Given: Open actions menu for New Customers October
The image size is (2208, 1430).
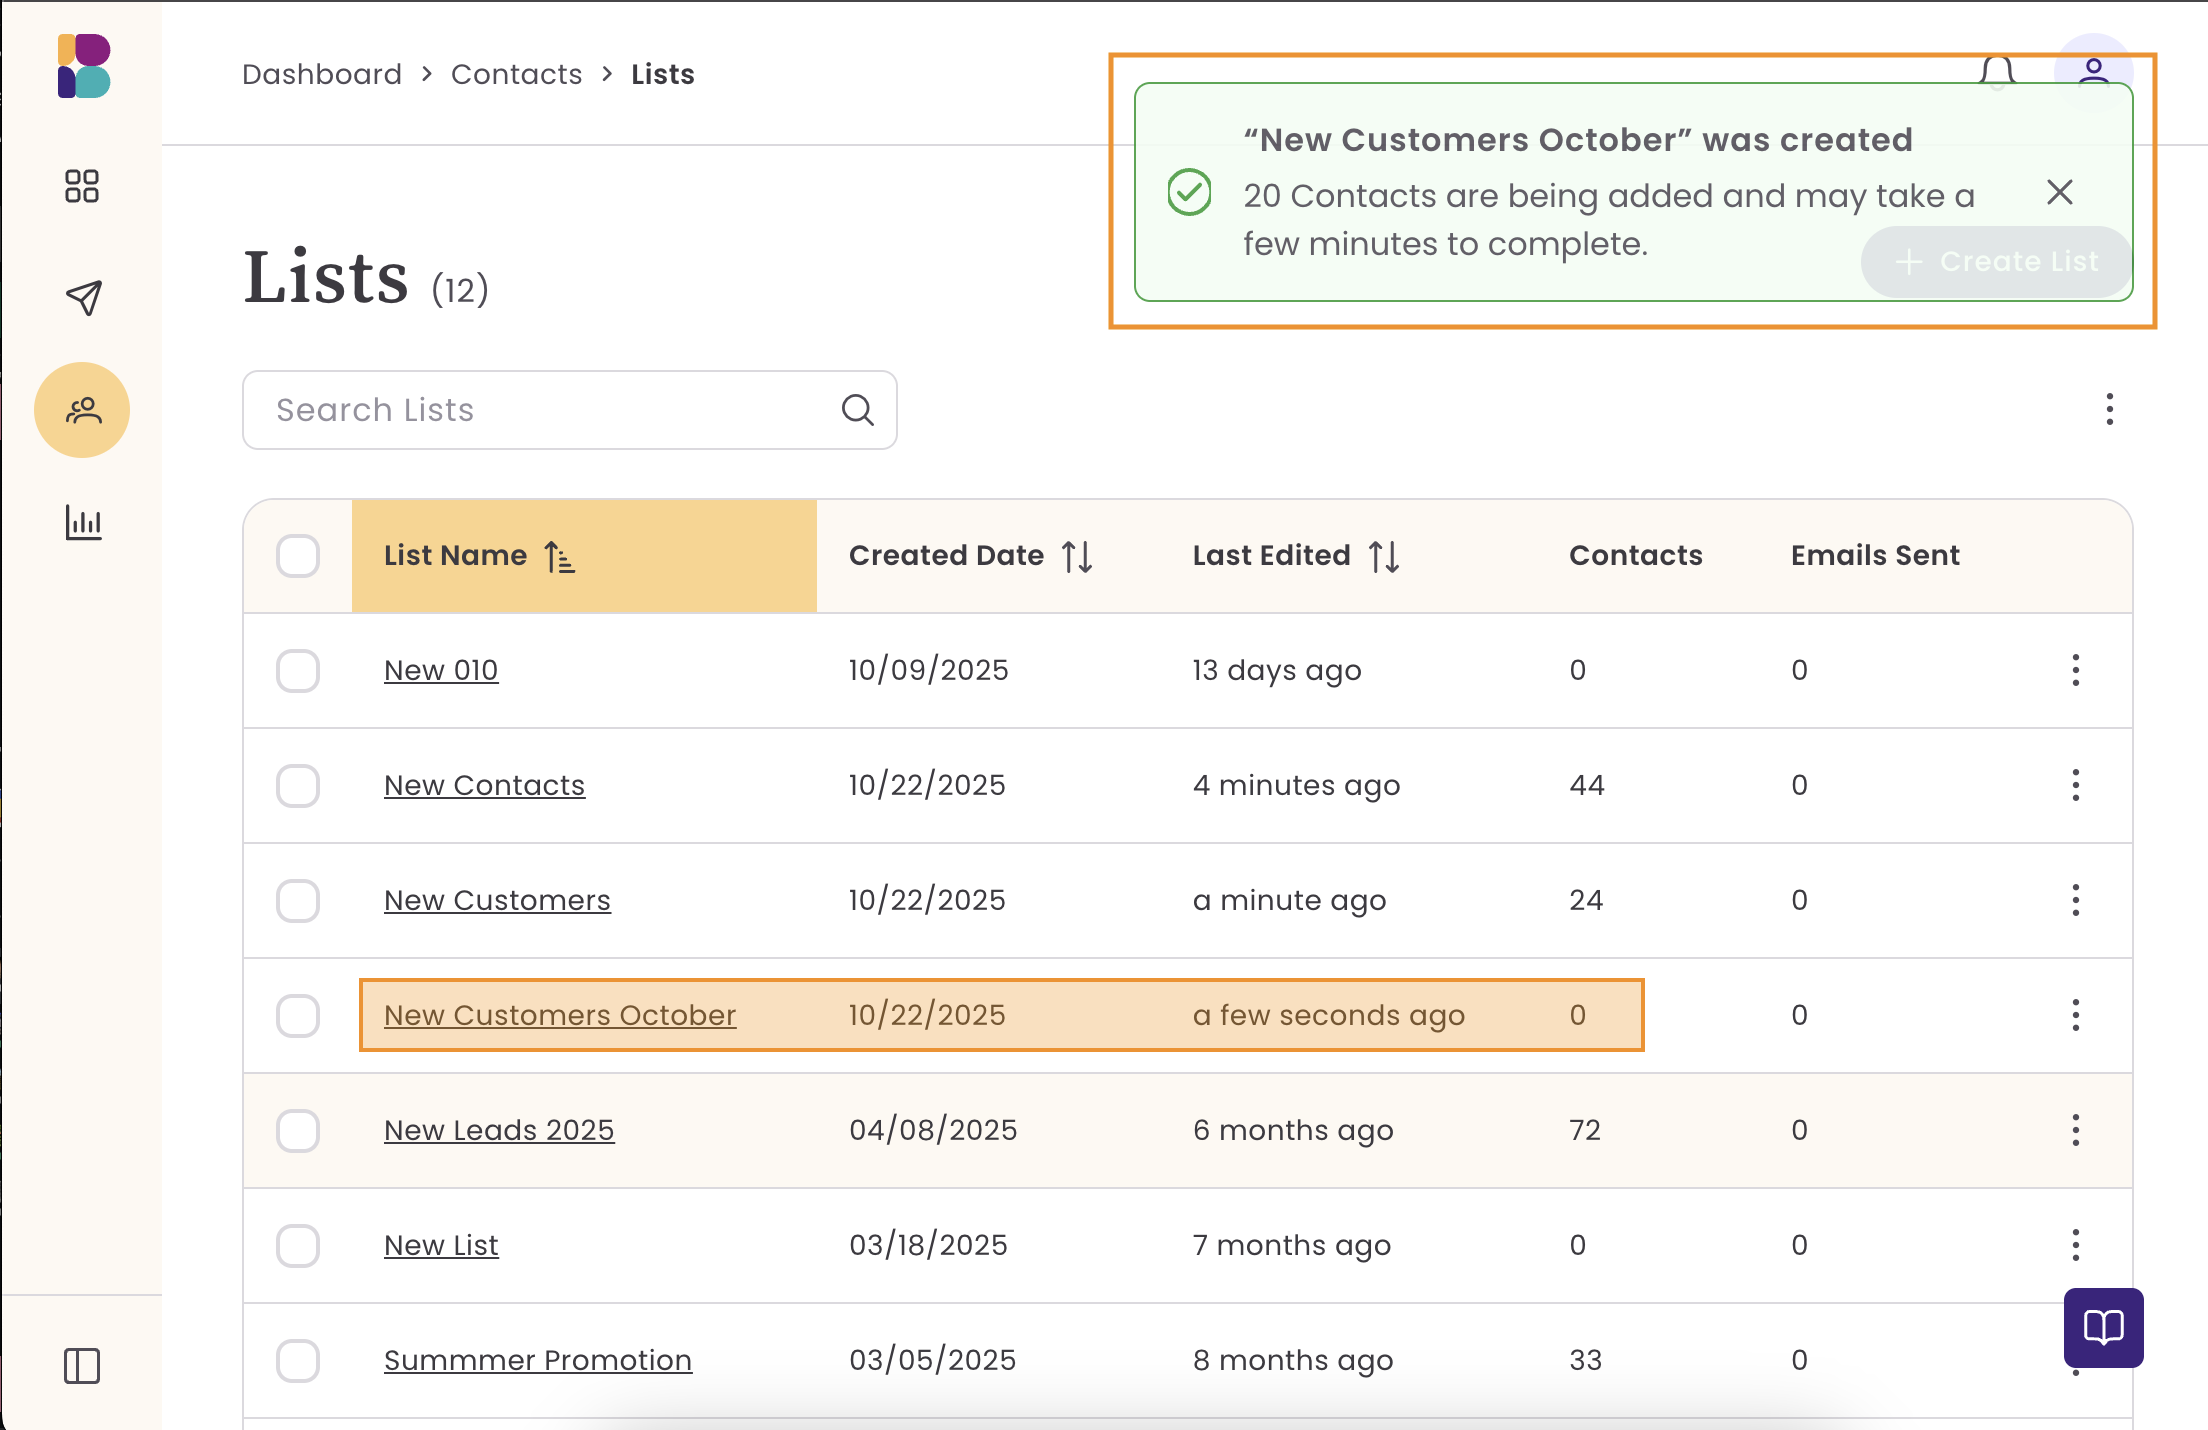Looking at the screenshot, I should point(2075,1015).
